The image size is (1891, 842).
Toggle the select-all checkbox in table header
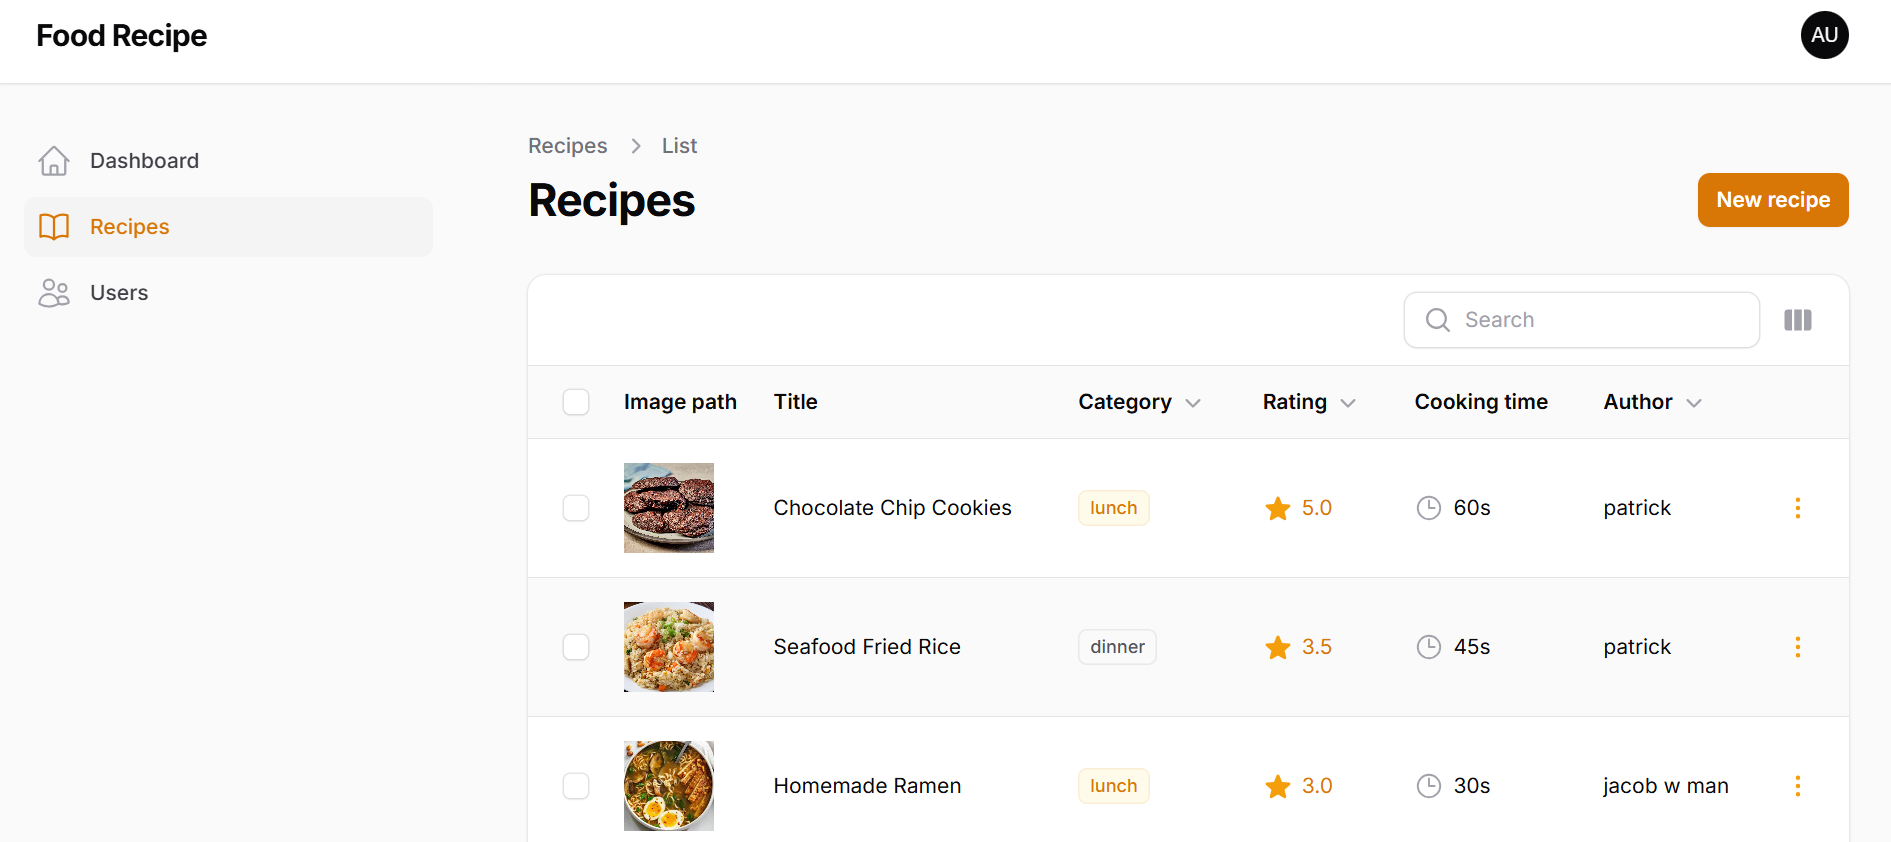pyautogui.click(x=576, y=402)
